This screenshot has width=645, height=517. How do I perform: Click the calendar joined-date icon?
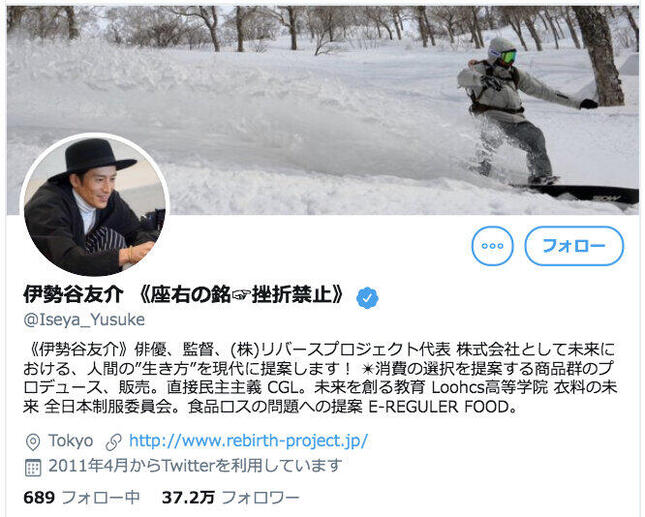pos(33,467)
